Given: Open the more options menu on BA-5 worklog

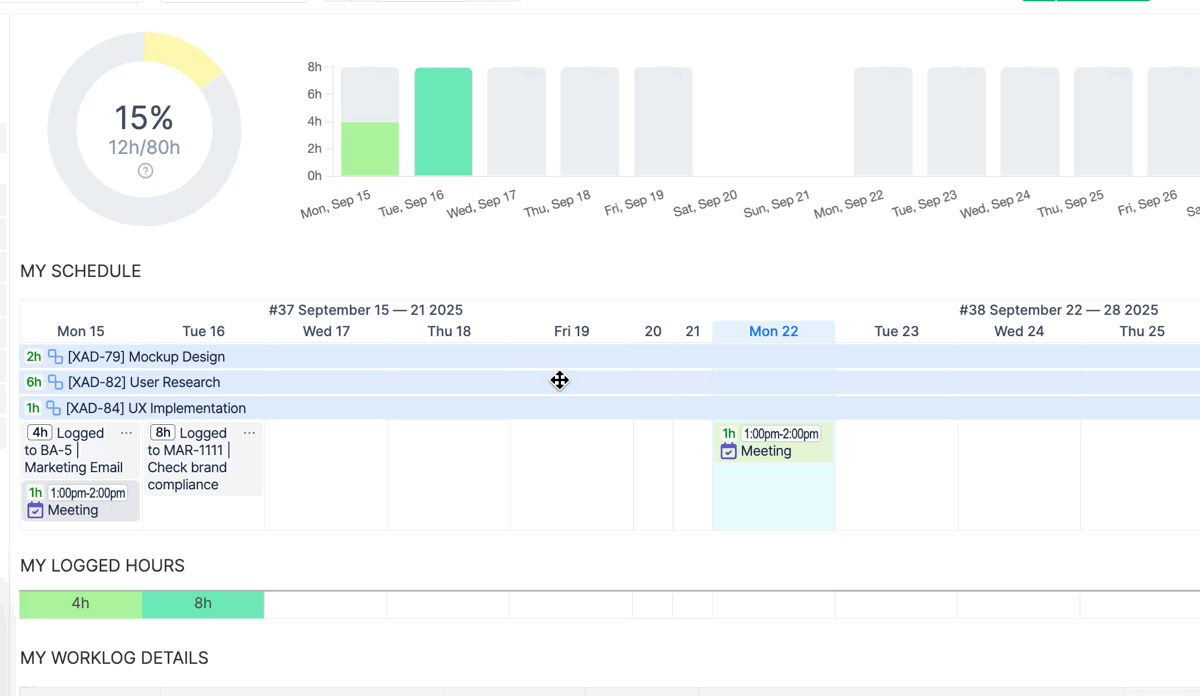Looking at the screenshot, I should (126, 433).
